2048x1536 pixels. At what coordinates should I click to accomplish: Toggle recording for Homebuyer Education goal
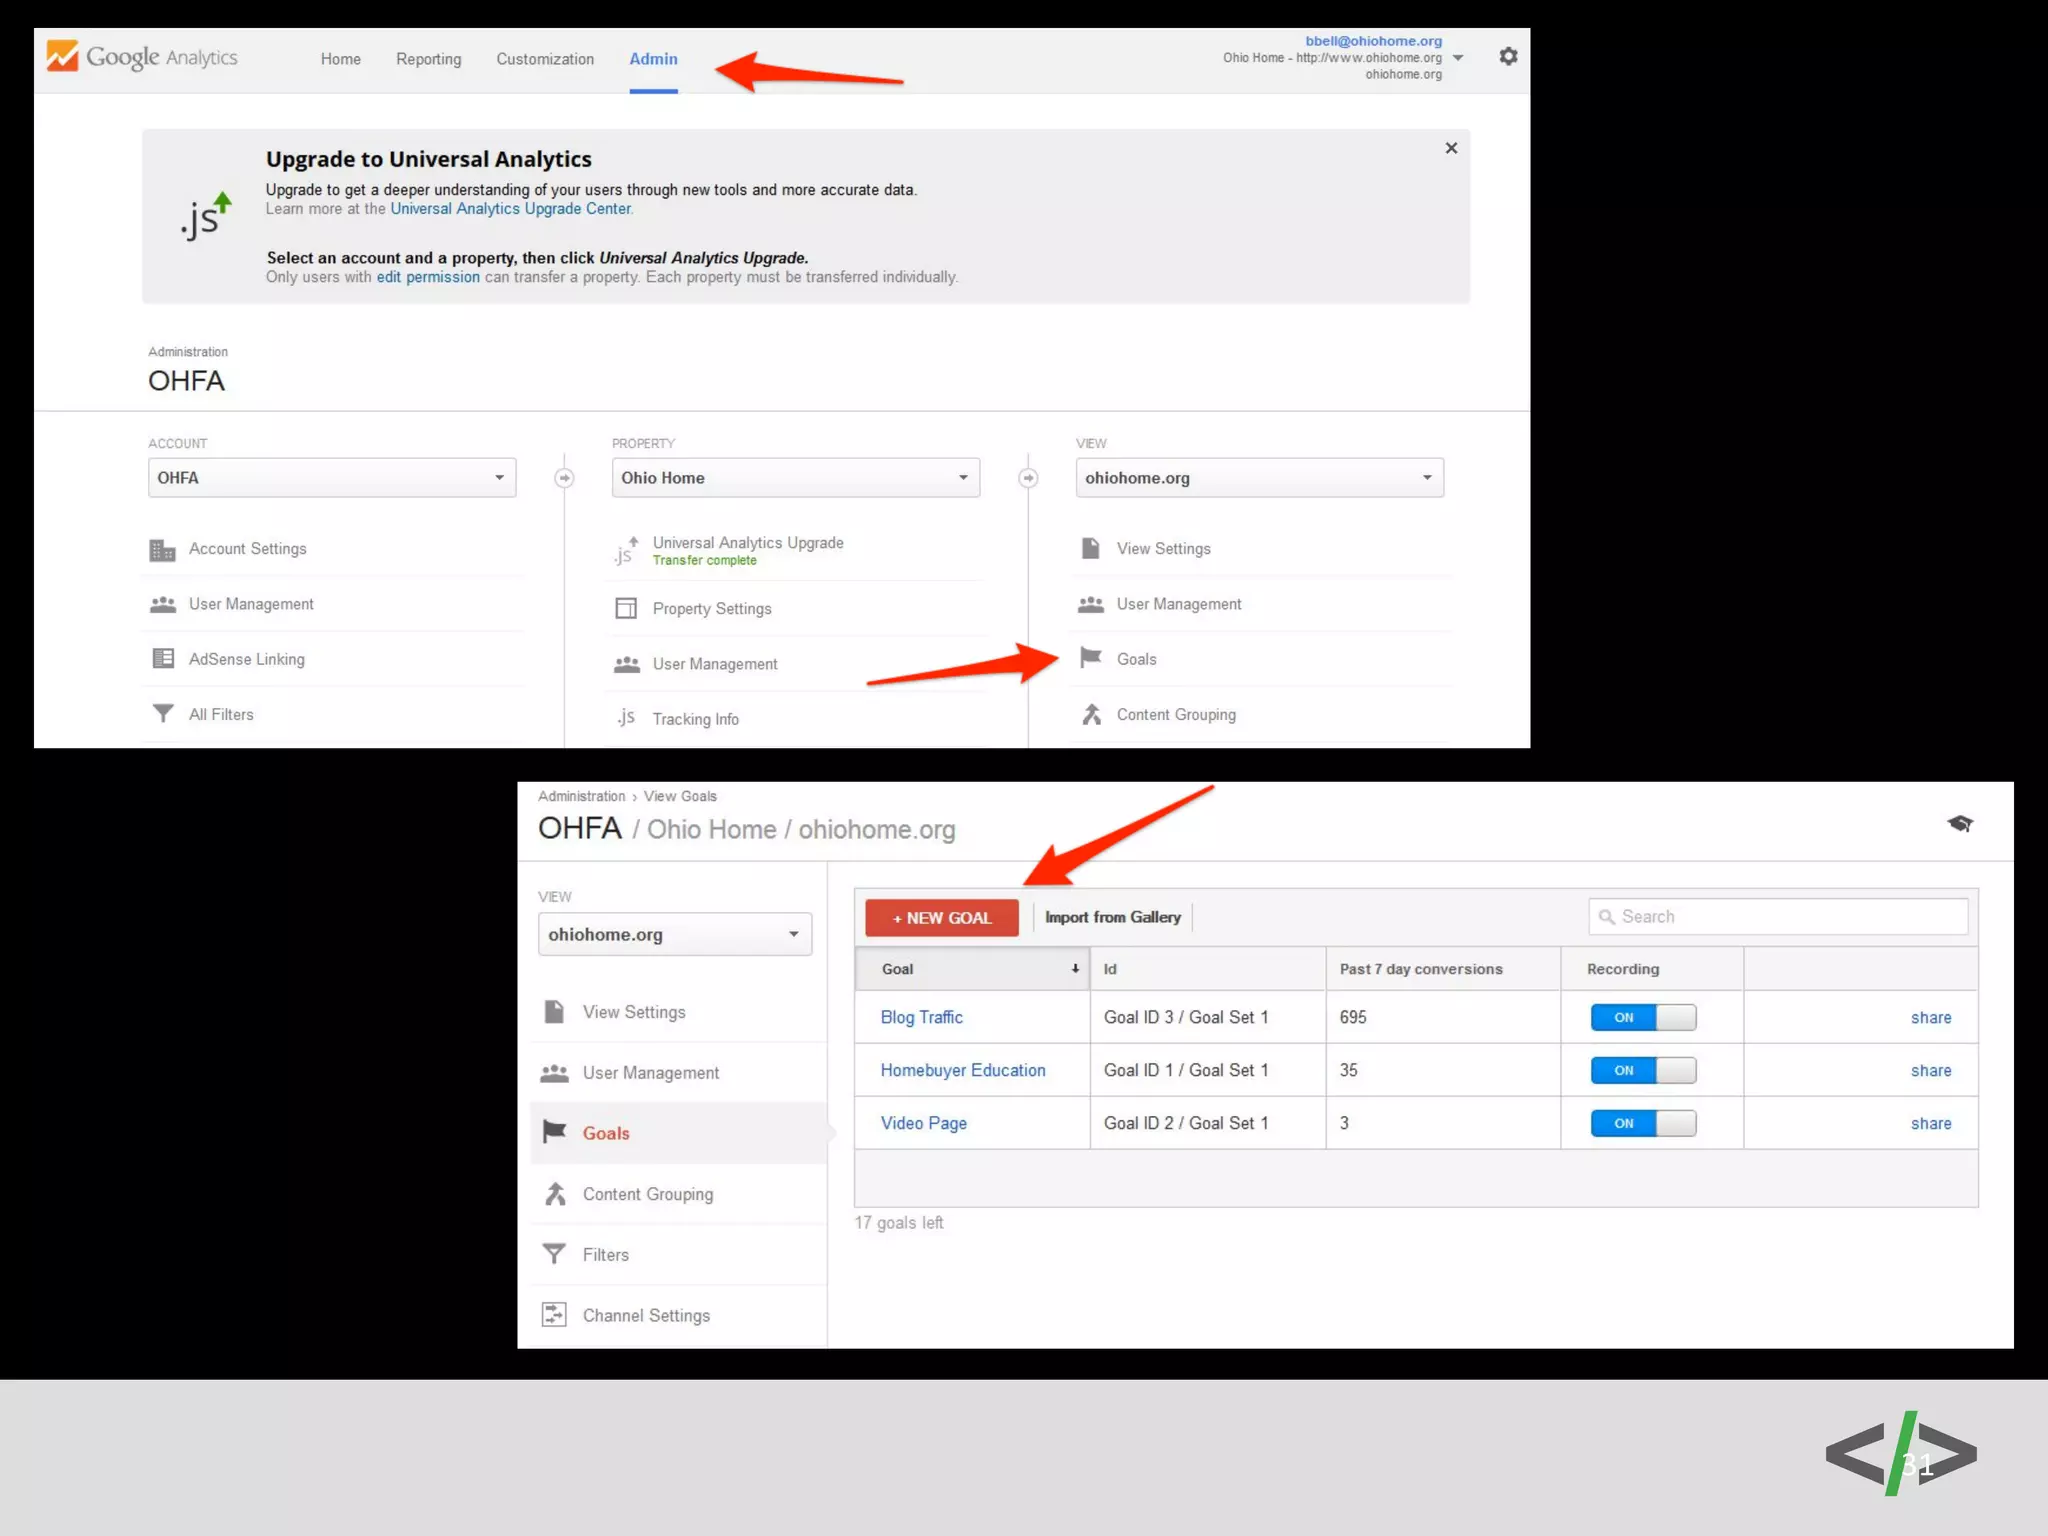[x=1643, y=1070]
